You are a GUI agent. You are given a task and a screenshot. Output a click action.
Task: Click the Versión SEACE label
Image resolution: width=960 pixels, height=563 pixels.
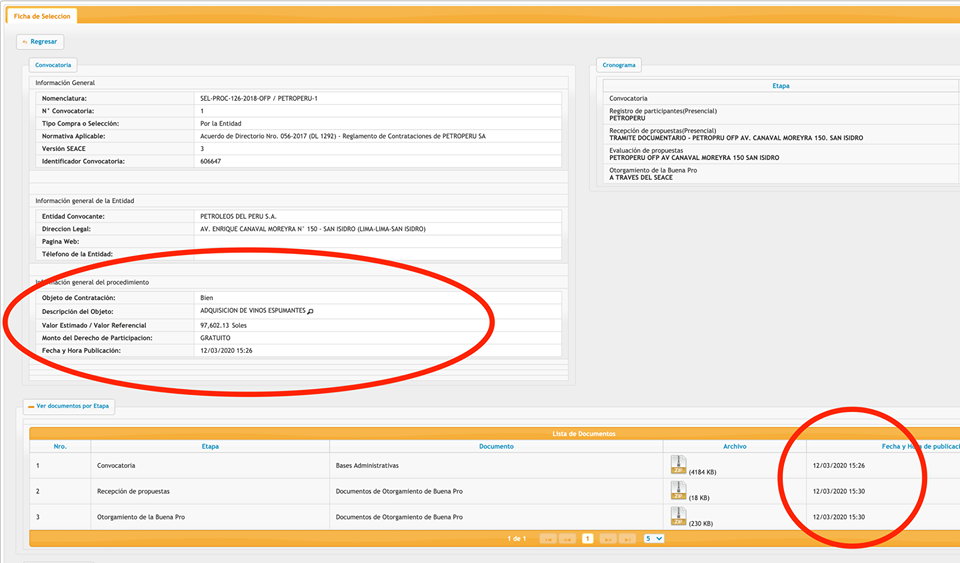pyautogui.click(x=64, y=148)
